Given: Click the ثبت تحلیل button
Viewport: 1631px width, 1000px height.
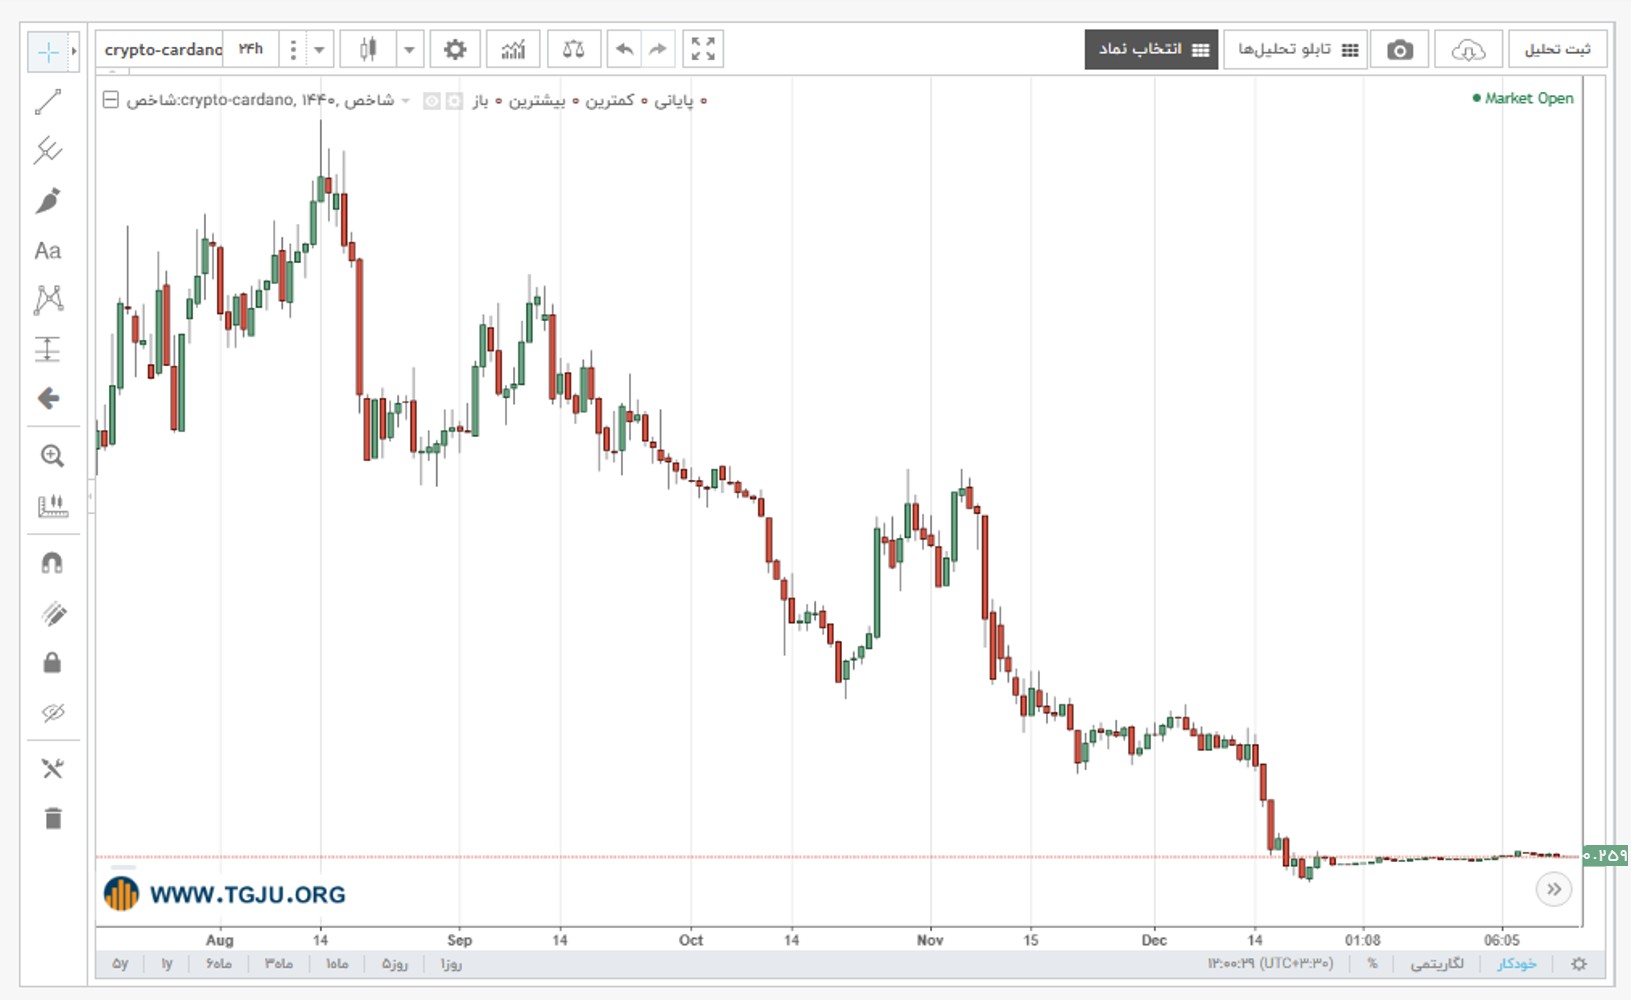Looking at the screenshot, I should click(1557, 49).
